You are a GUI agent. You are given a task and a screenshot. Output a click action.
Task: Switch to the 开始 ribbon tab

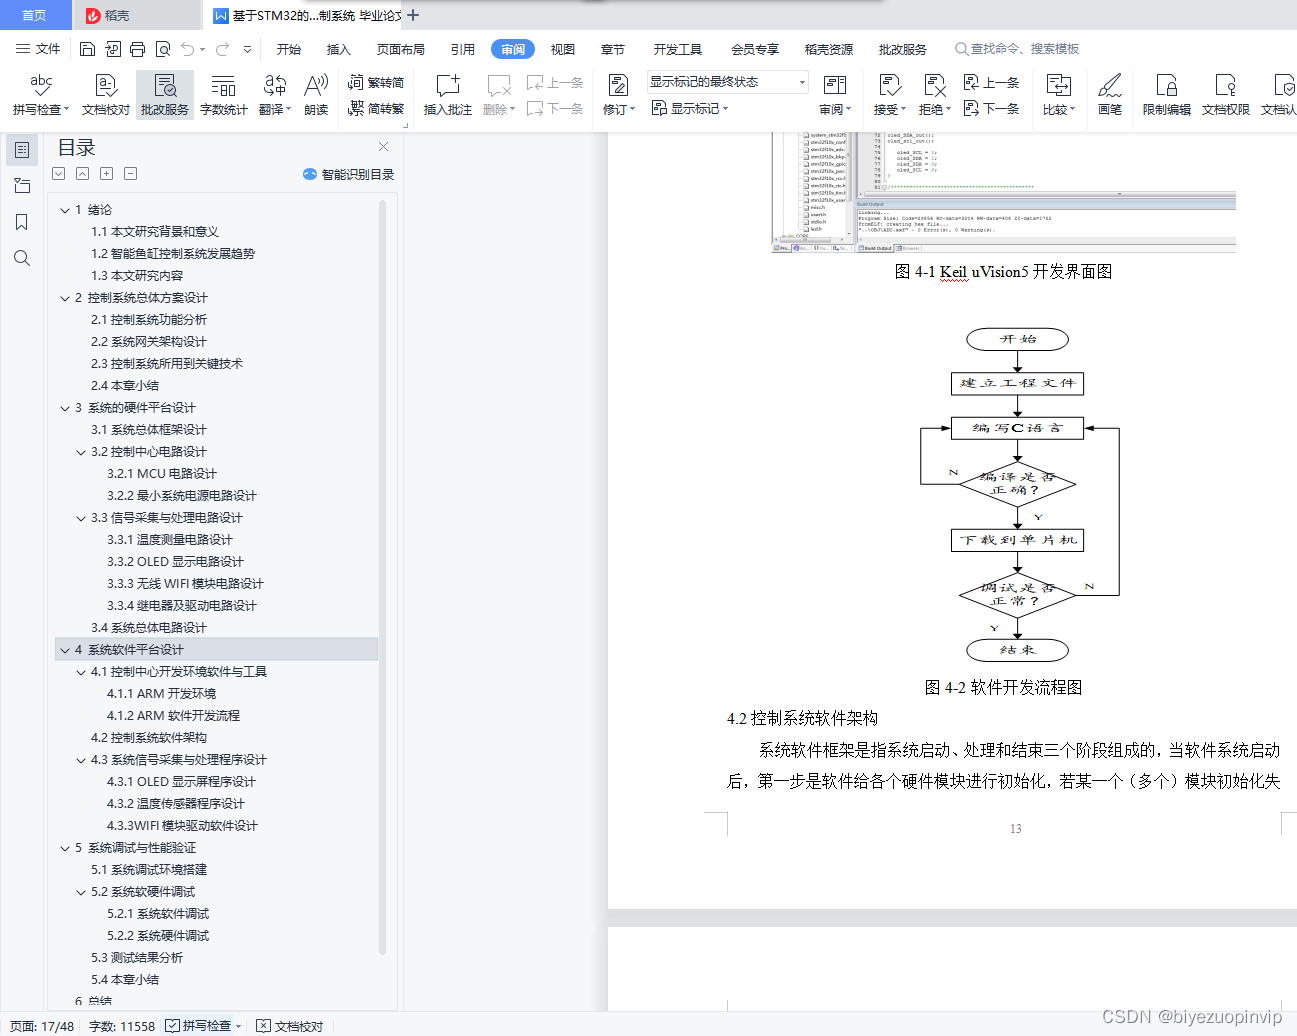289,49
